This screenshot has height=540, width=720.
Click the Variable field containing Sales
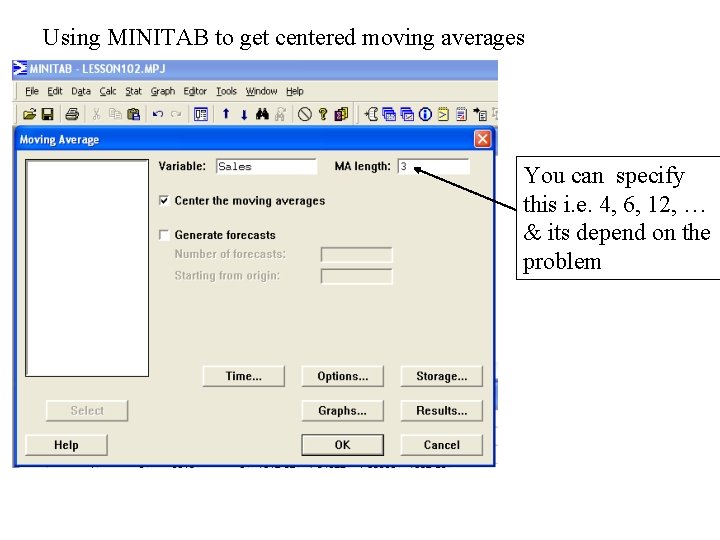[266, 166]
